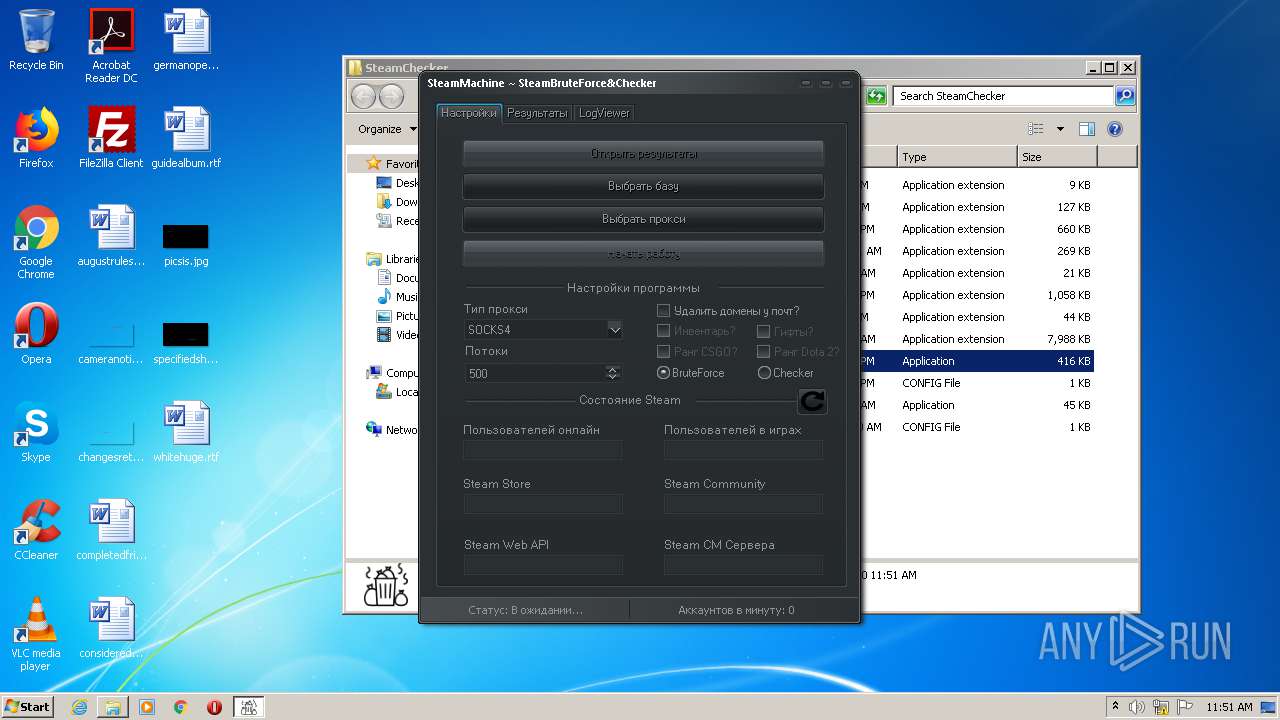The height and width of the screenshot is (720, 1280).
Task: Tick the 'Инвентарь?' checkbox
Action: pyautogui.click(x=663, y=331)
